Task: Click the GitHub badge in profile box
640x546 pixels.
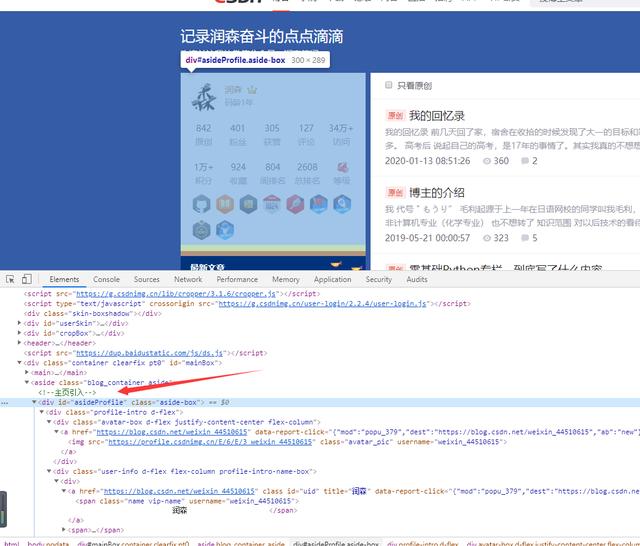Action: click(201, 204)
